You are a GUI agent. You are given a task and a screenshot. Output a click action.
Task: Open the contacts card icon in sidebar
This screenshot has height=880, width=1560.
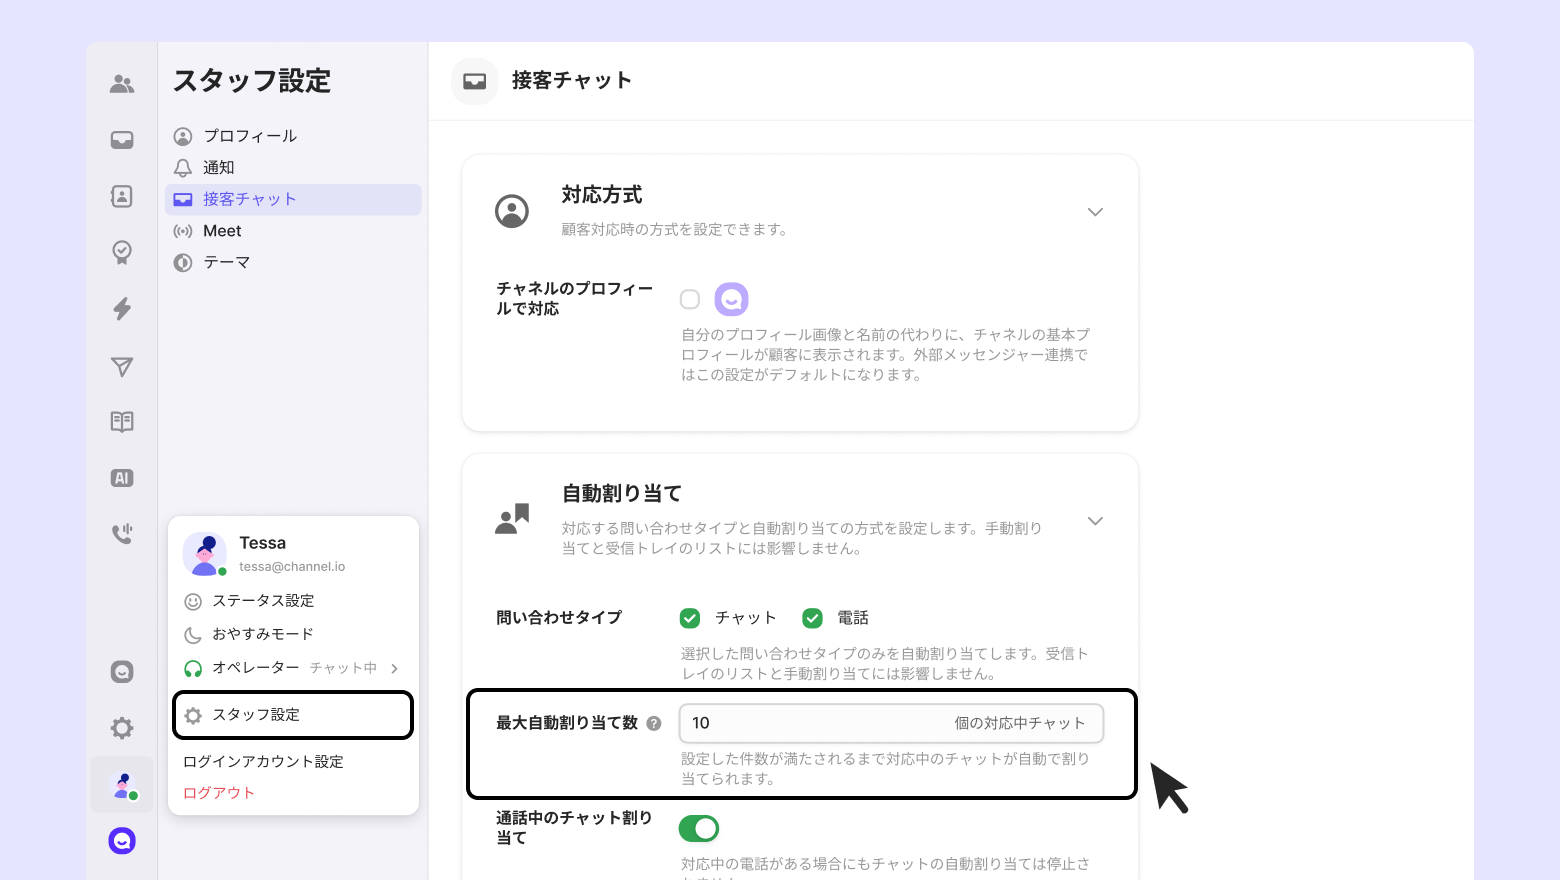point(122,196)
